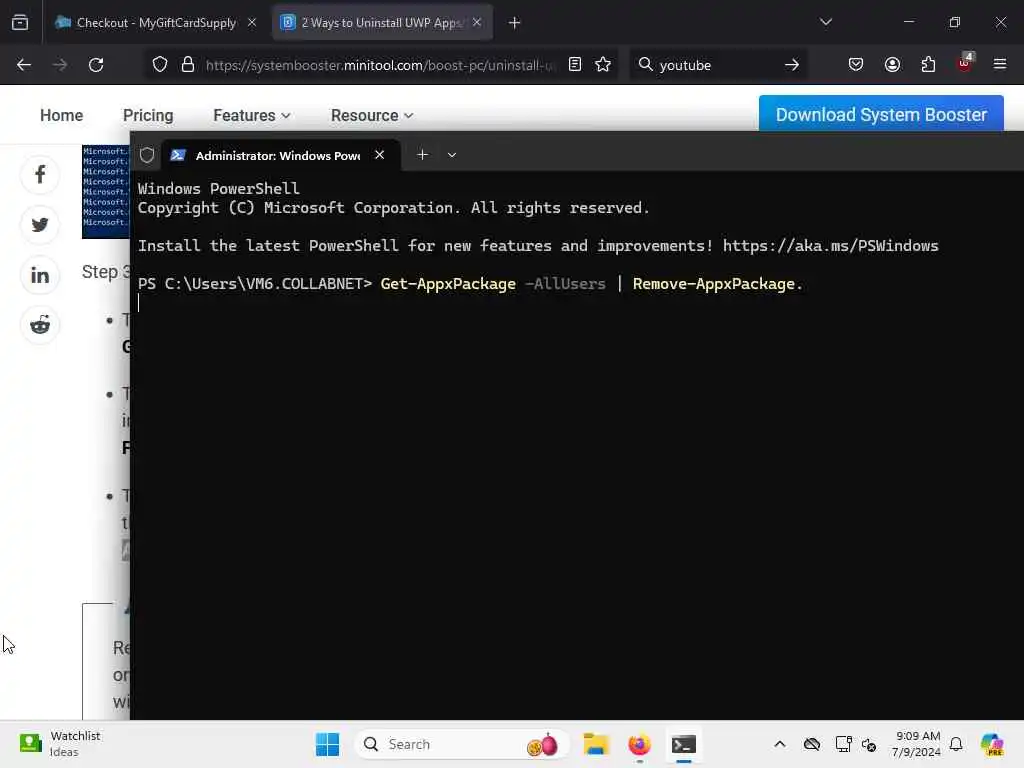
Task: Go to the Home page link
Action: pos(61,116)
